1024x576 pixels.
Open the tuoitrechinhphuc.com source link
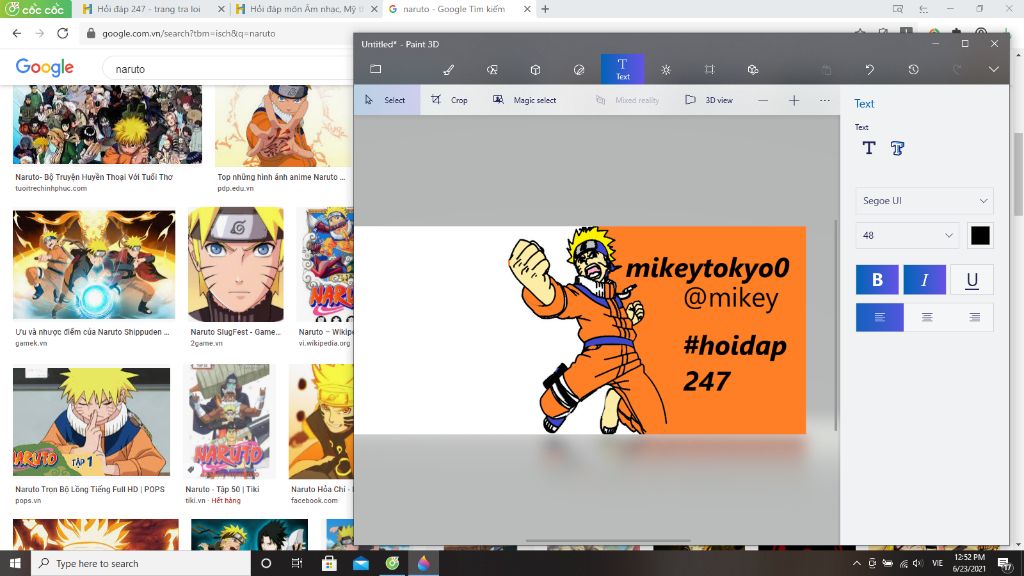pyautogui.click(x=51, y=188)
